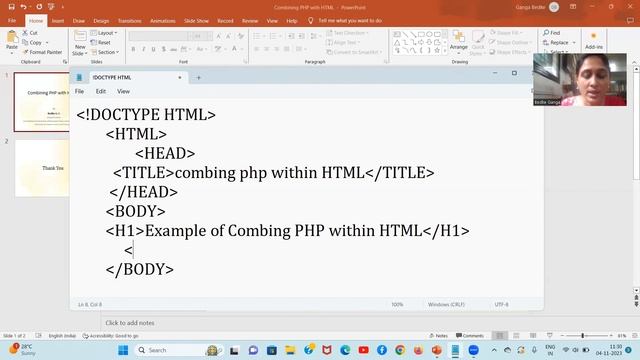Click the zoom slider in PowerPoint's status bar
Viewport: 640px width, 360px height.
586,336
